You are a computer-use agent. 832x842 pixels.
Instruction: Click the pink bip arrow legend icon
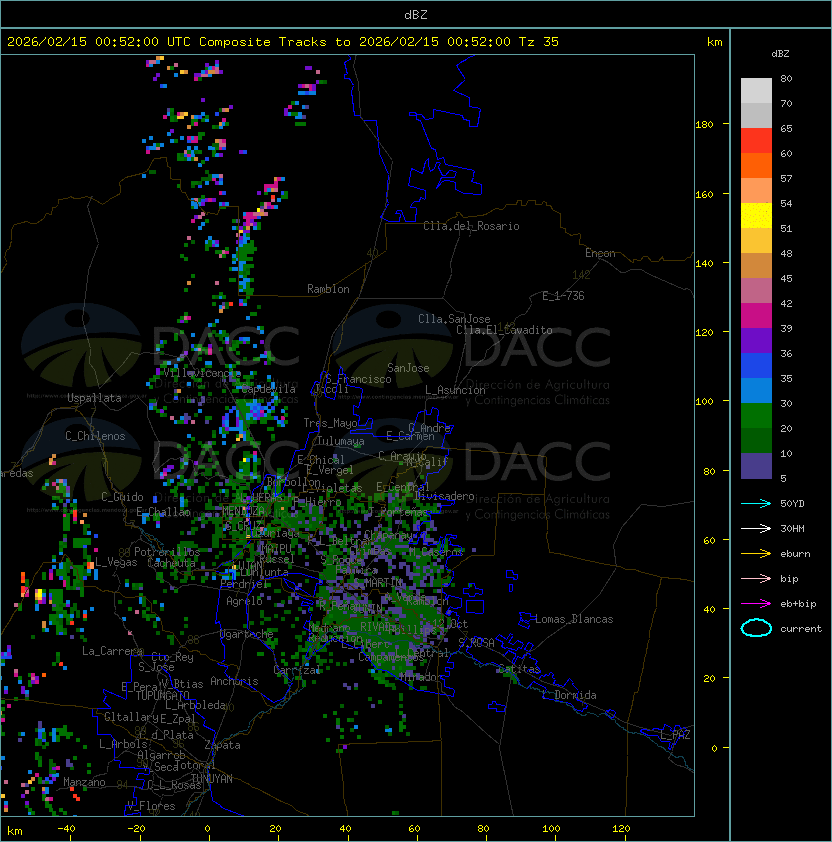click(756, 578)
